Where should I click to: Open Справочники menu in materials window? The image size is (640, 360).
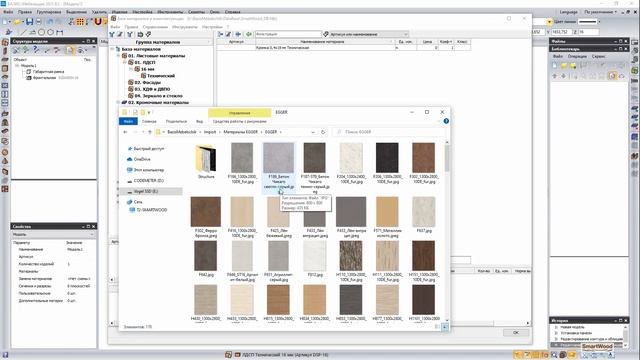155,27
